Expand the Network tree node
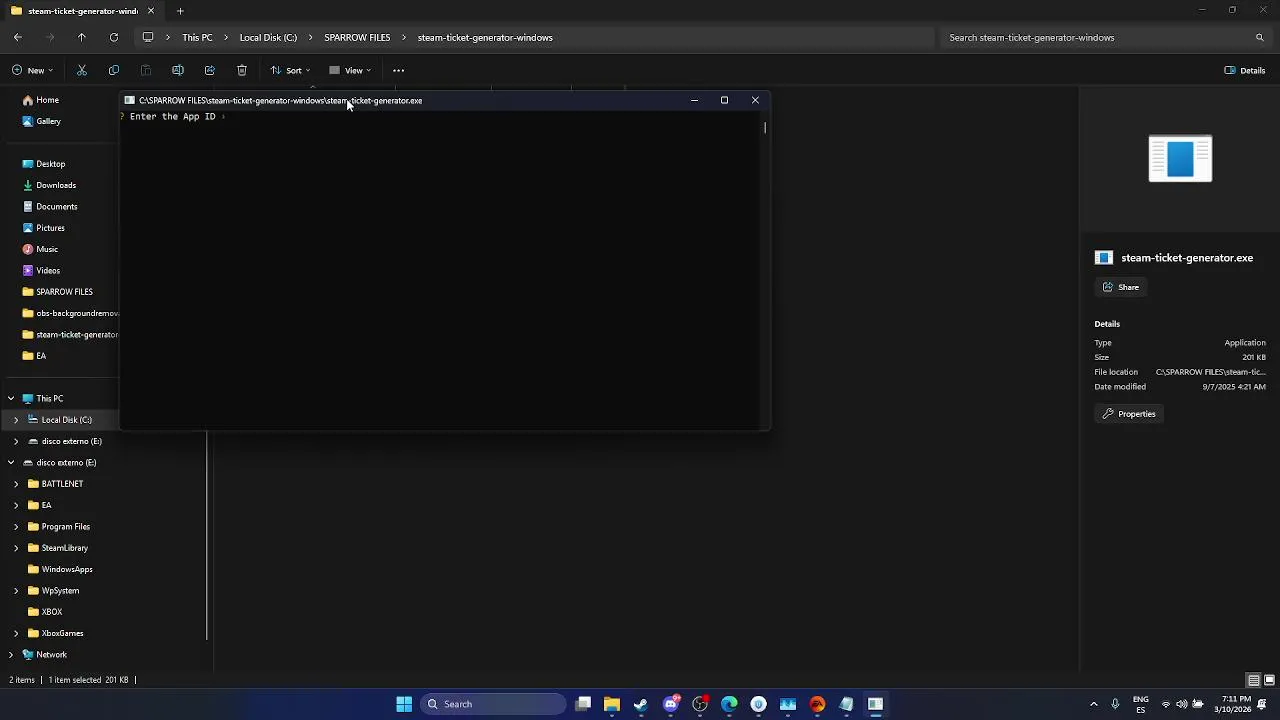The image size is (1280, 720). pyautogui.click(x=11, y=655)
